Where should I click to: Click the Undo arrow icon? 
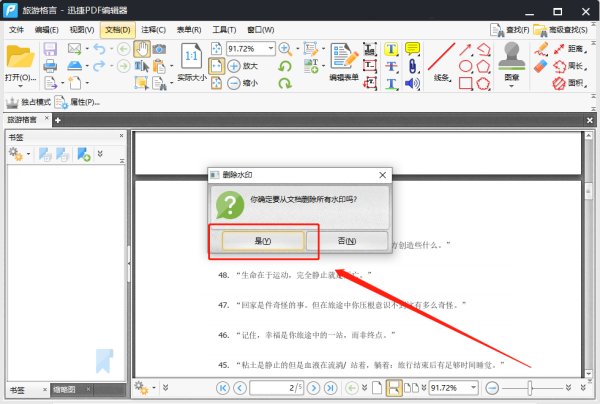[x=99, y=49]
